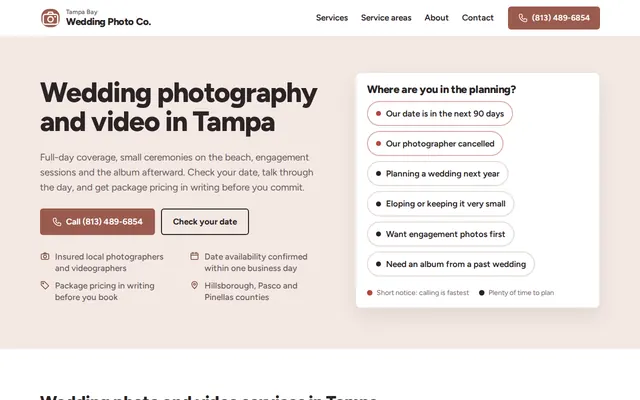This screenshot has width=640, height=400.
Task: Open the Wedding Photo Co. brand name link
Action: click(108, 22)
